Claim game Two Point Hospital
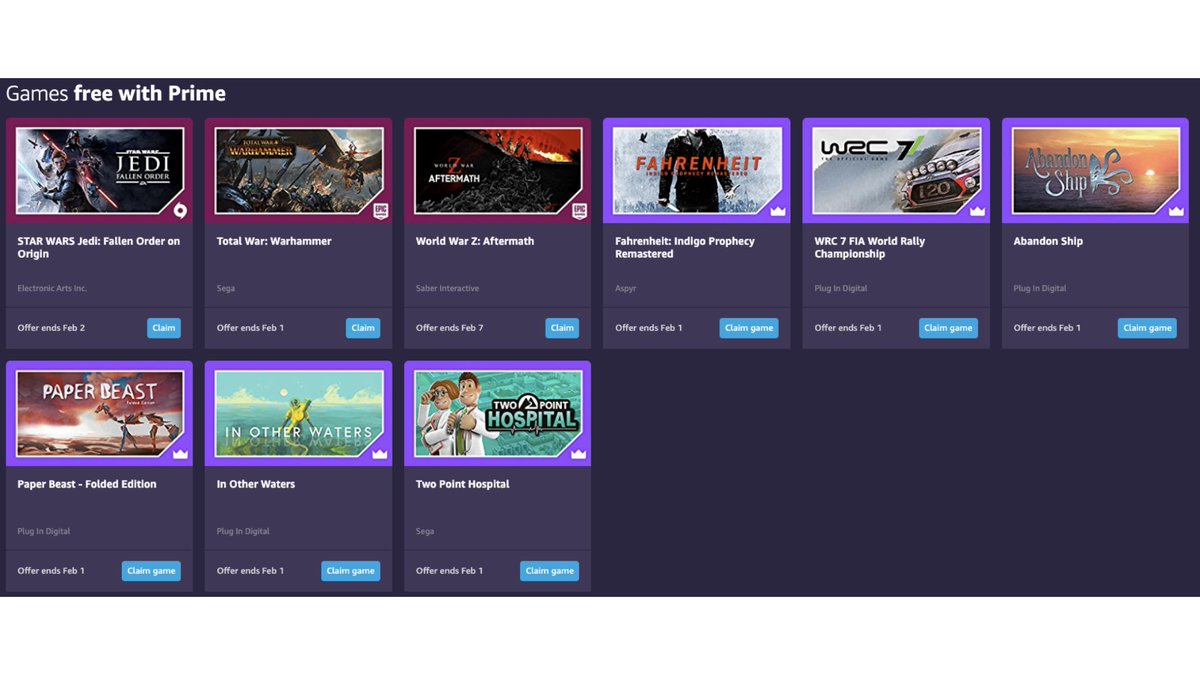This screenshot has width=1200, height=675. click(549, 571)
